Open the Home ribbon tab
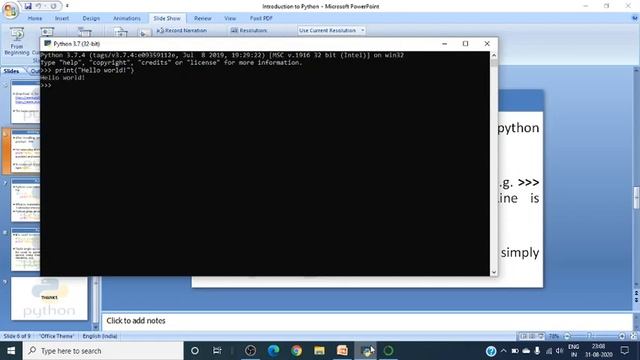The width and height of the screenshot is (640, 360). (35, 18)
